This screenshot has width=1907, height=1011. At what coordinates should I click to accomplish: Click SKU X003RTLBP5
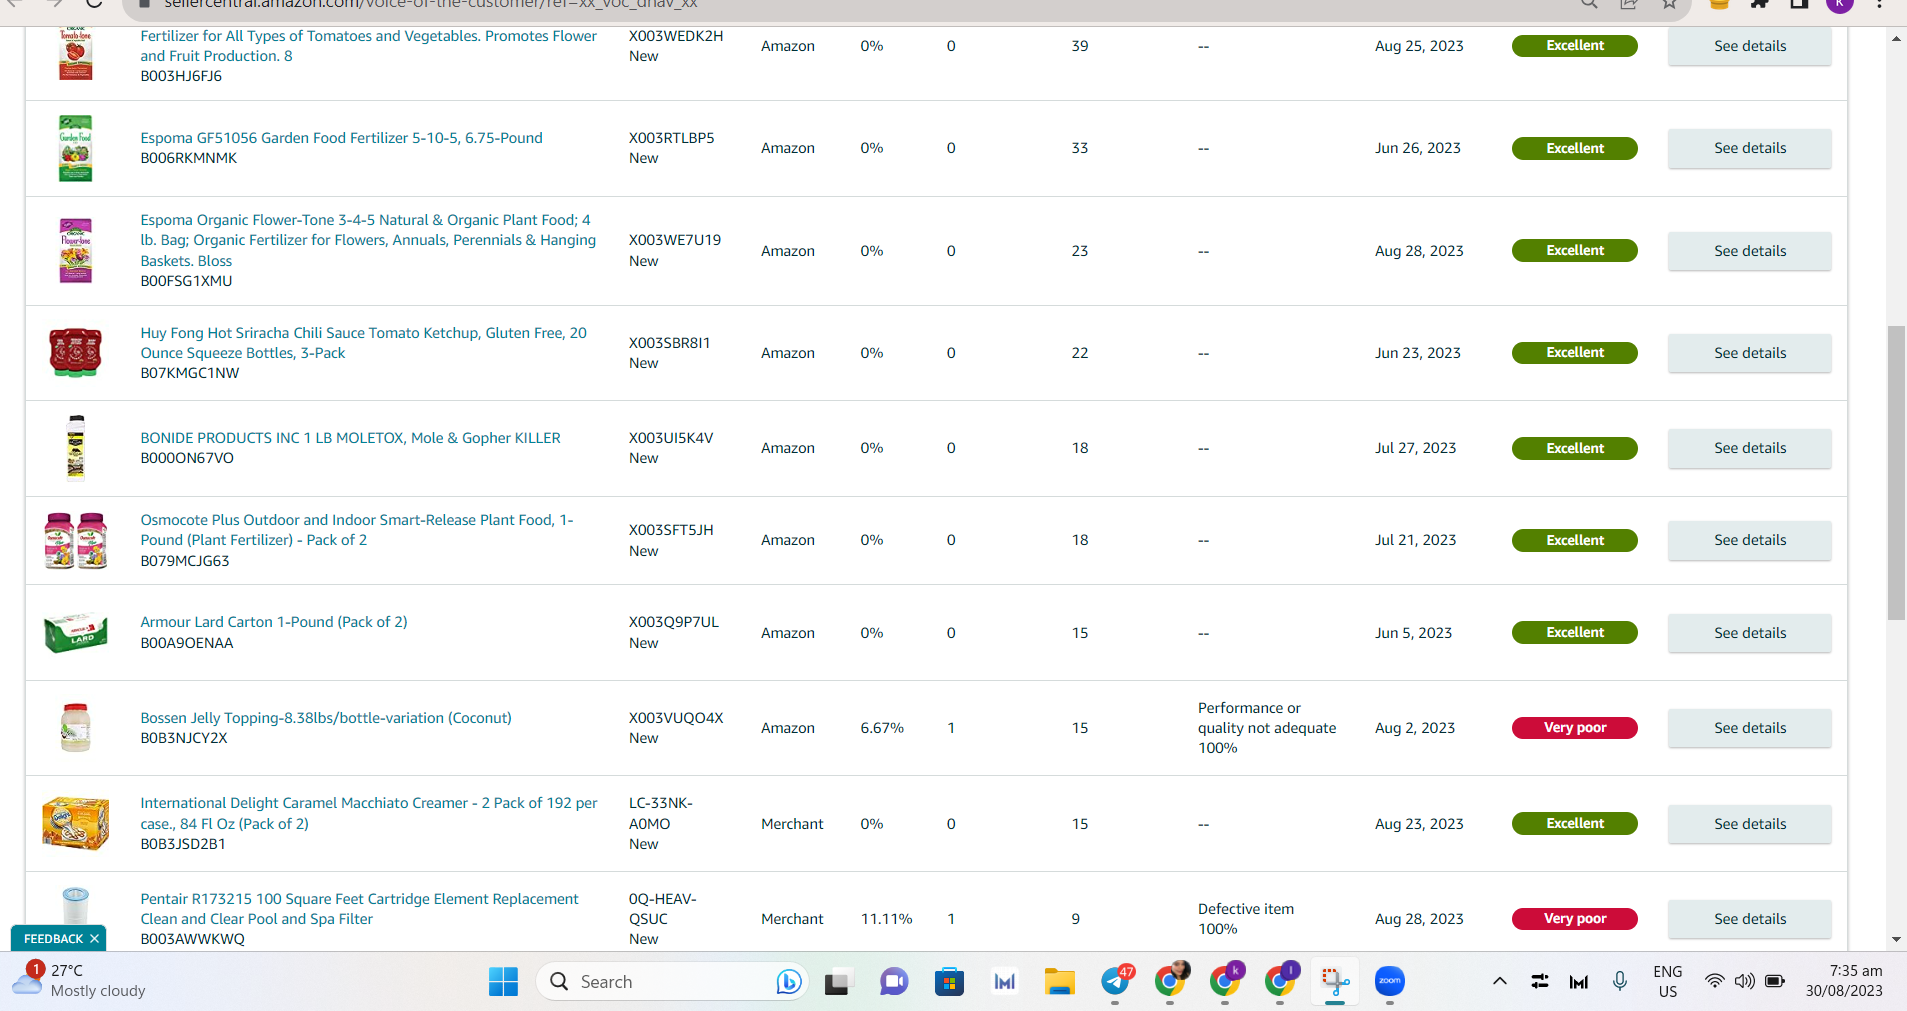click(672, 138)
